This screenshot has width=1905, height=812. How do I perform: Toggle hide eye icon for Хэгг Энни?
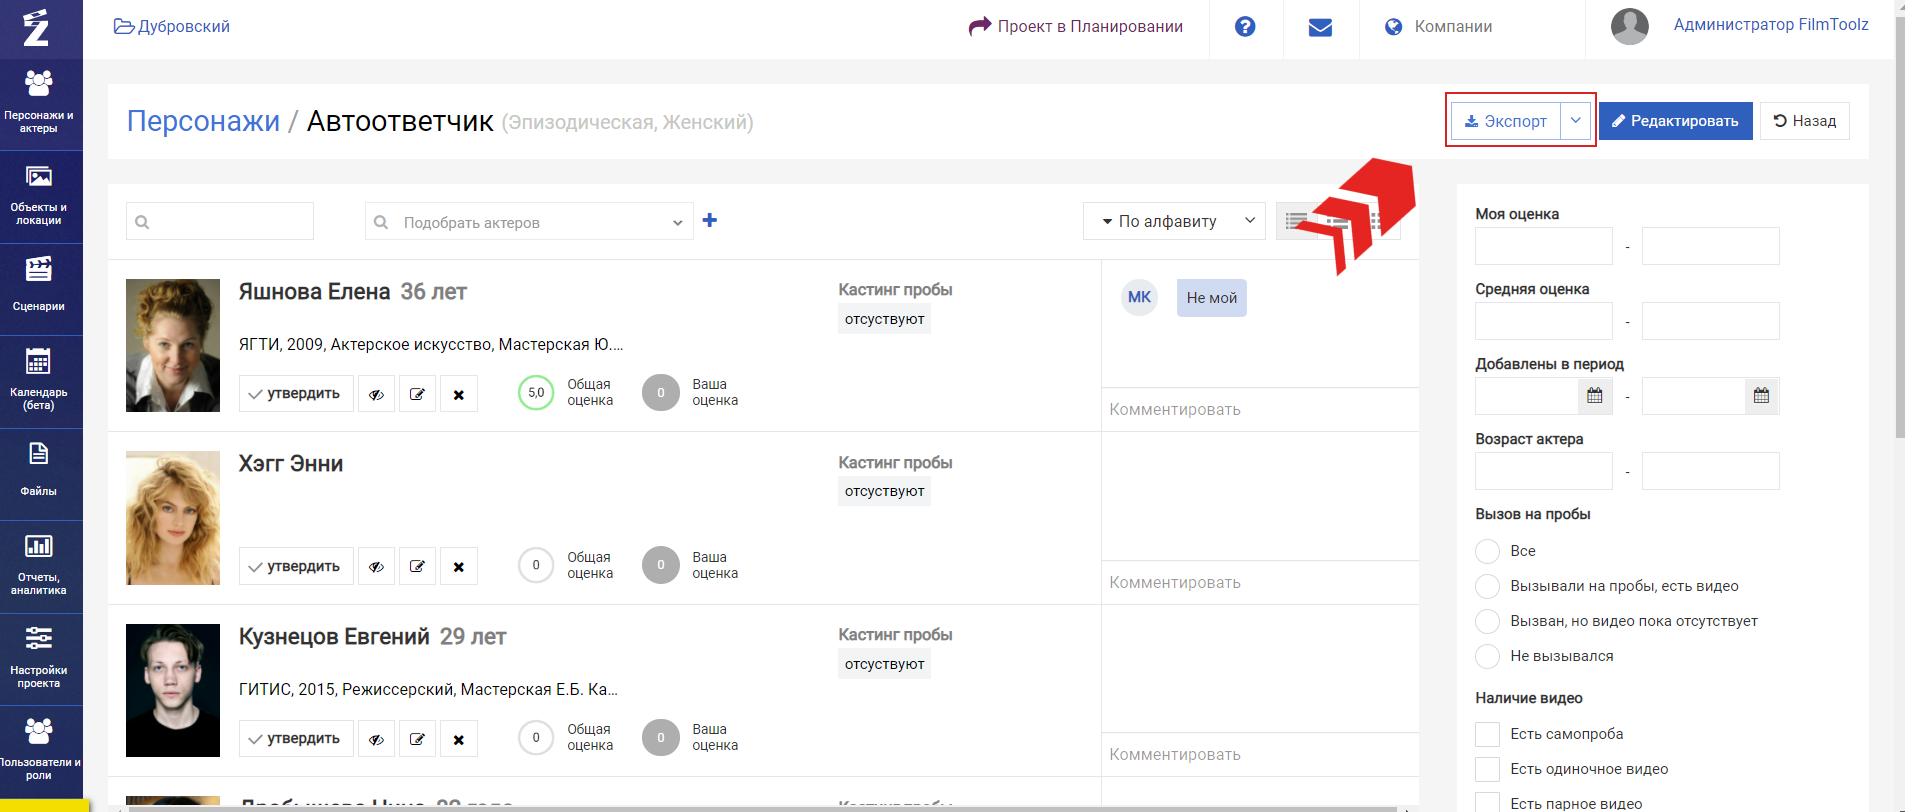tap(376, 566)
